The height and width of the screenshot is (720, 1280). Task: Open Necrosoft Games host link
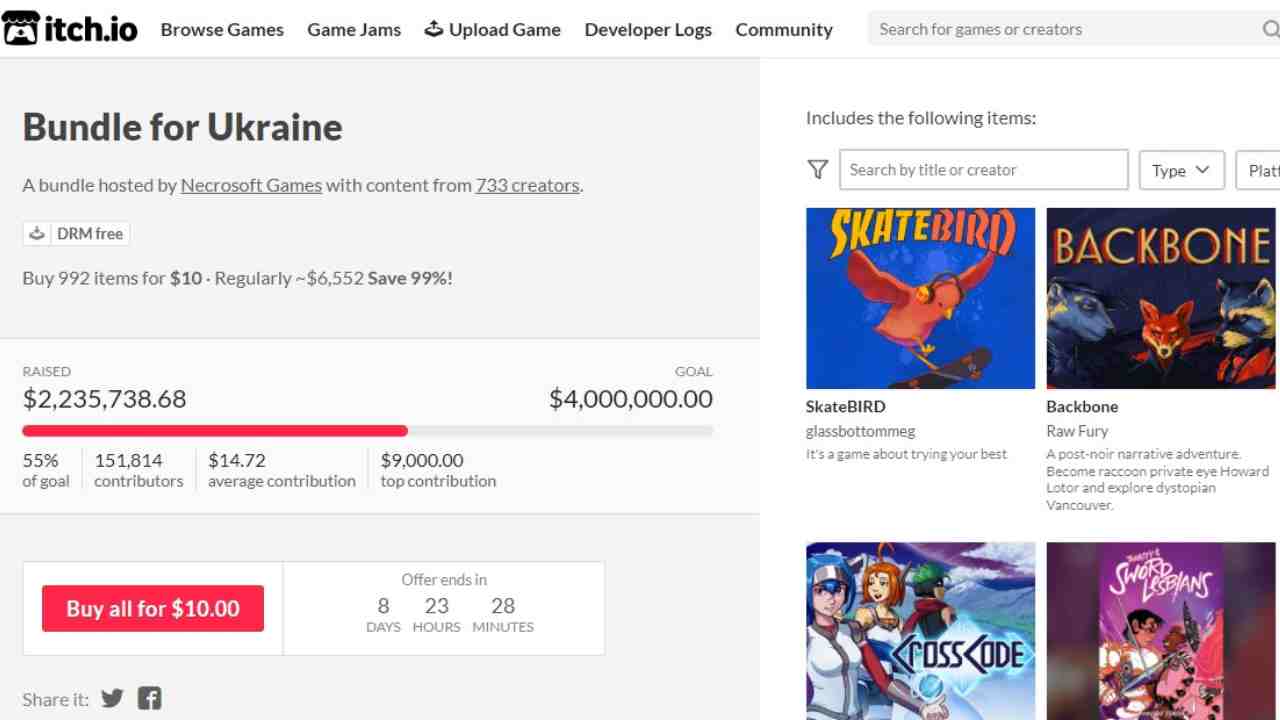(x=251, y=185)
